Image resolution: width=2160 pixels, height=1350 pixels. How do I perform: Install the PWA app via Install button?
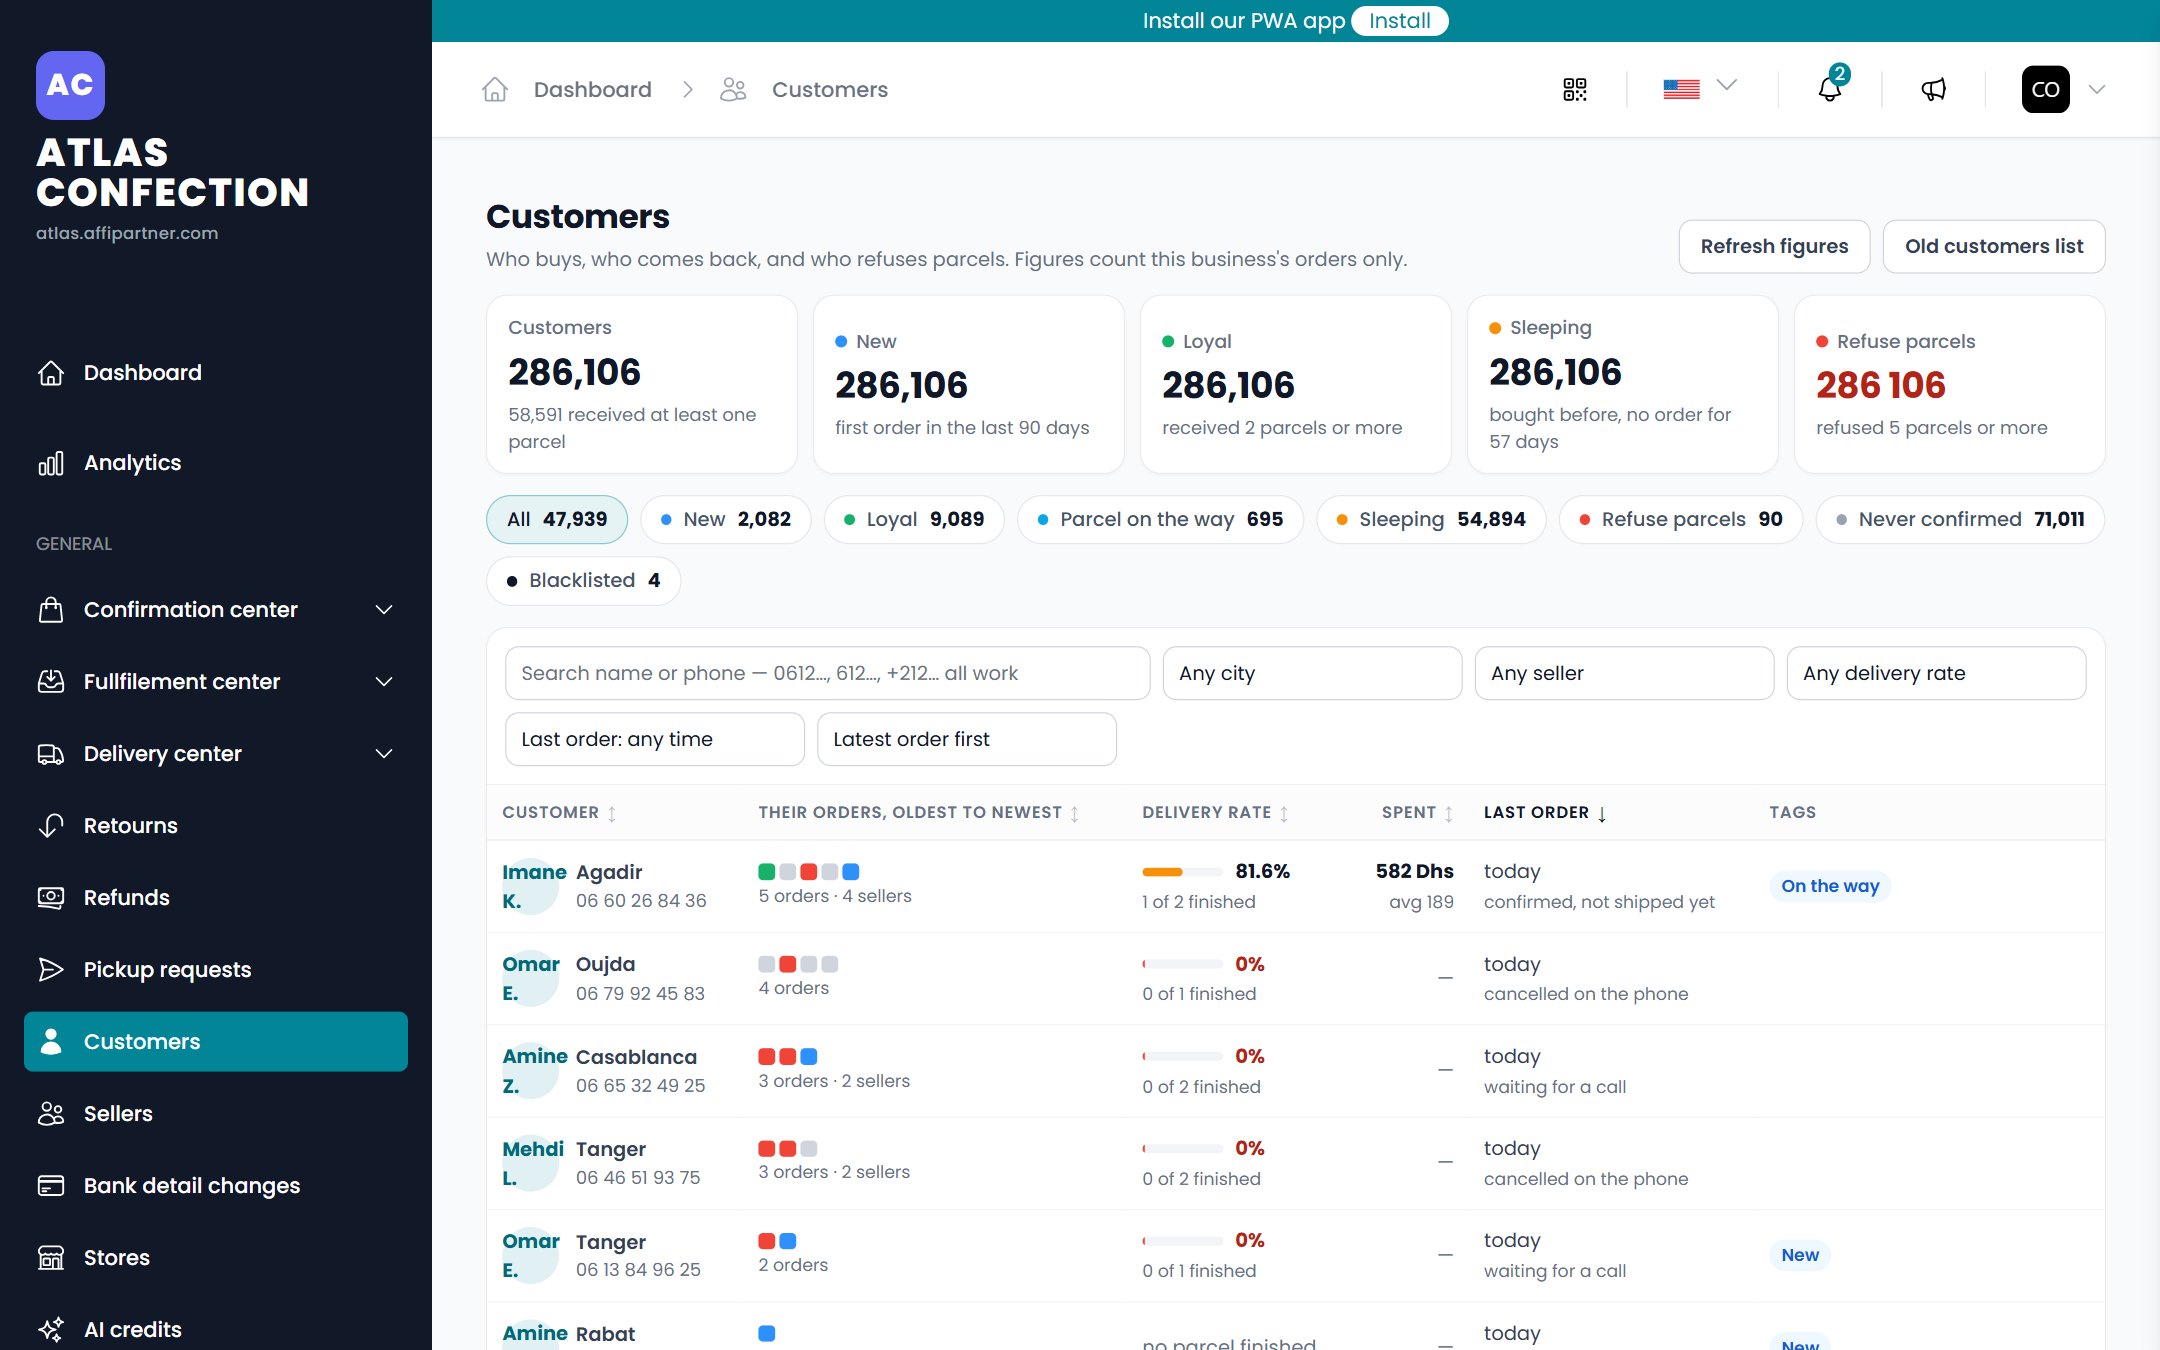[x=1399, y=21]
